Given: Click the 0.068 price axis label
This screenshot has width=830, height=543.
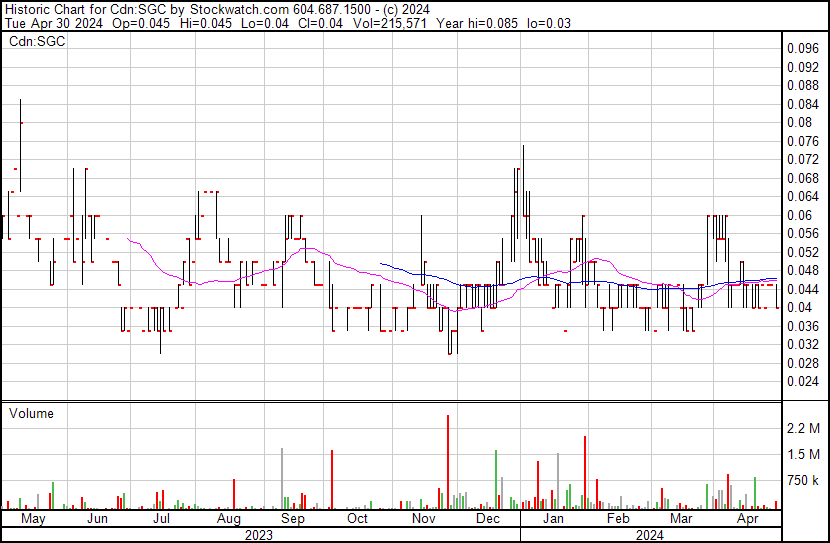Looking at the screenshot, I should [803, 178].
